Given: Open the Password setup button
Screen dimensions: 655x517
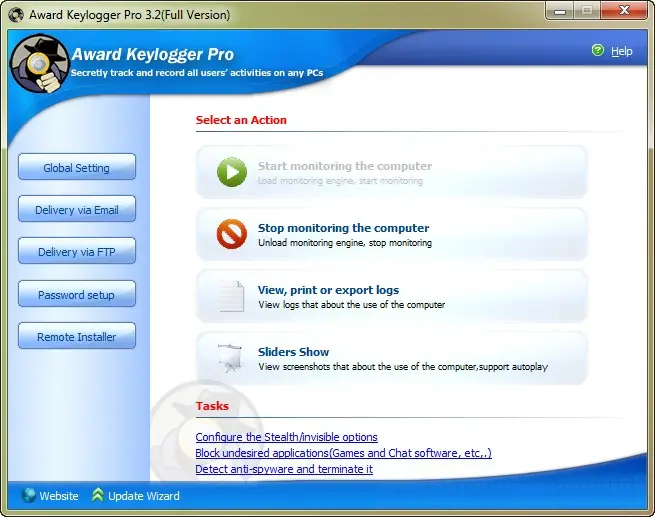Looking at the screenshot, I should [x=77, y=294].
